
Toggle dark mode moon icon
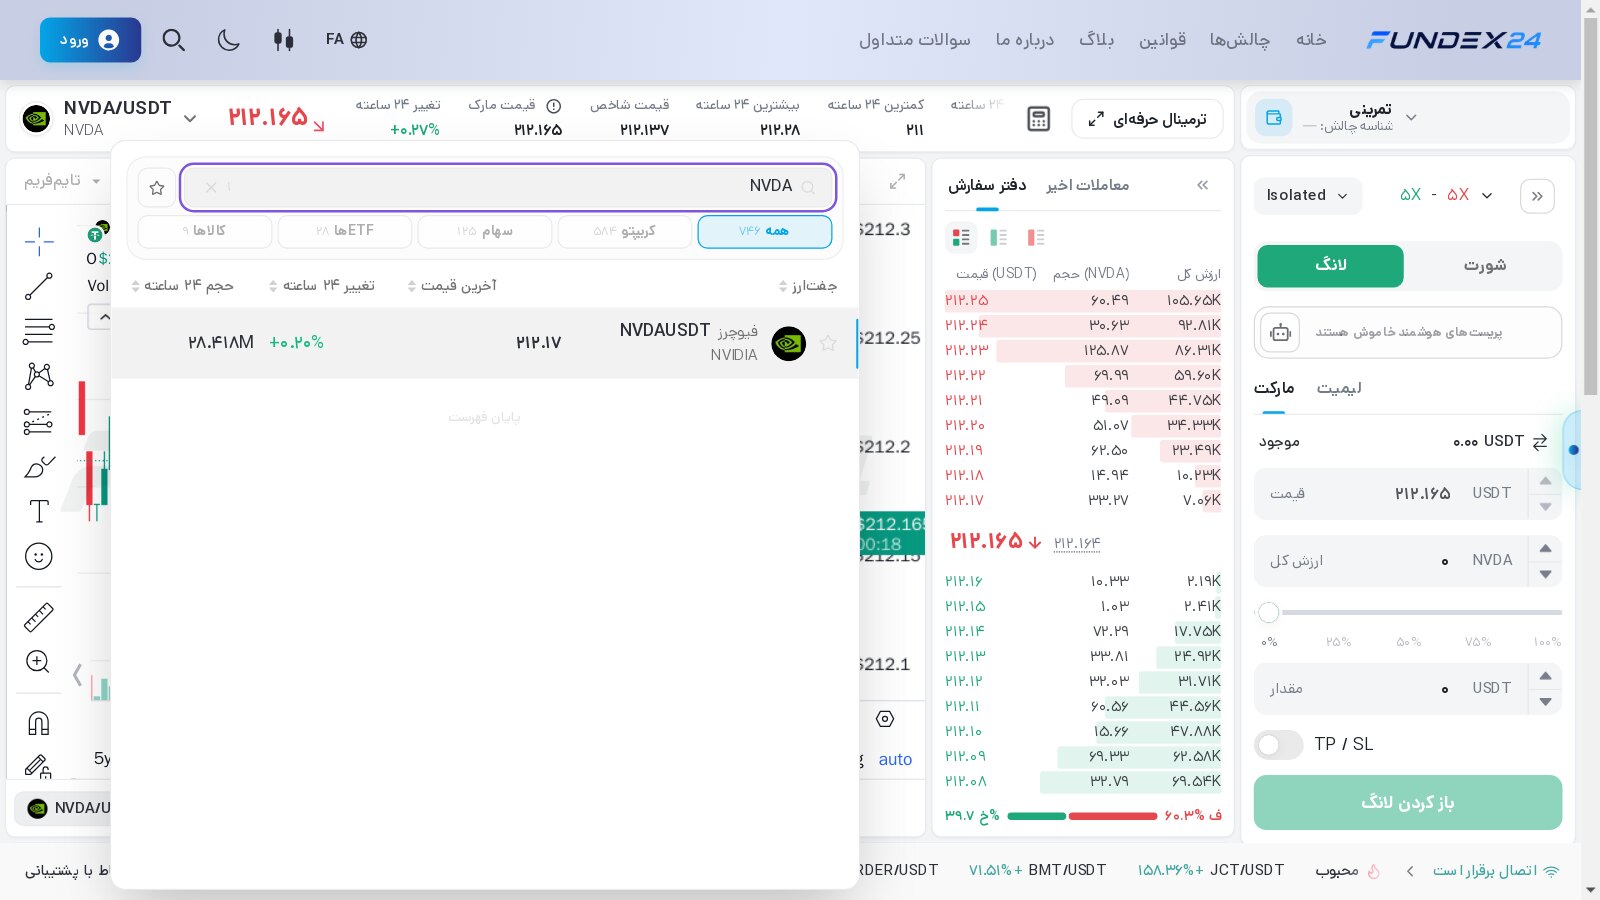[229, 40]
